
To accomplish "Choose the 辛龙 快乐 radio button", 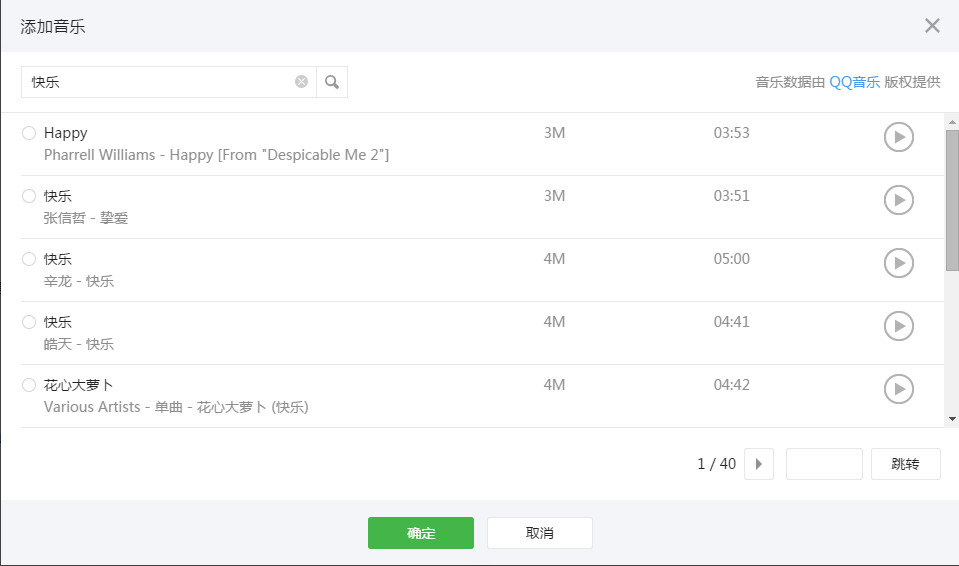I will click(29, 259).
